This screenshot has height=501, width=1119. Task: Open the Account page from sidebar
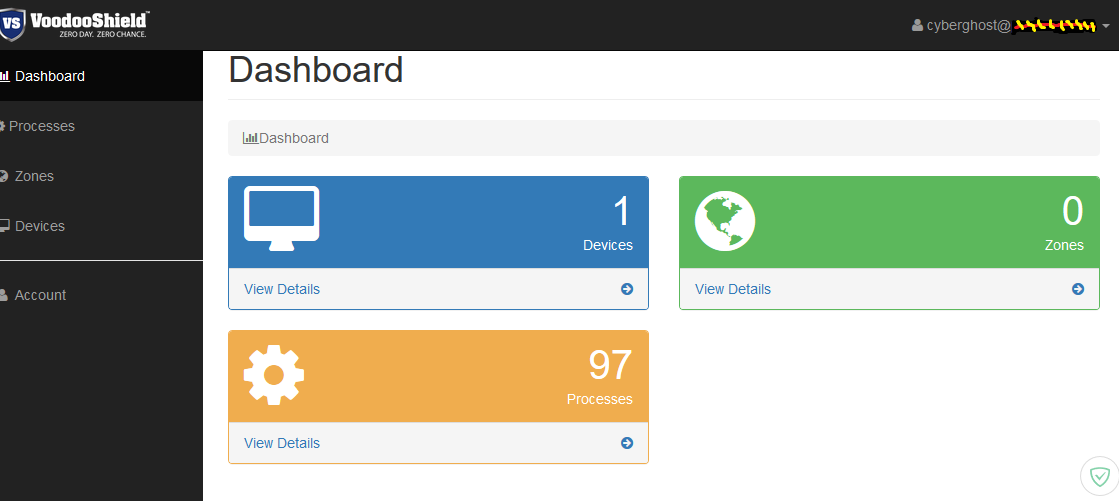(40, 295)
